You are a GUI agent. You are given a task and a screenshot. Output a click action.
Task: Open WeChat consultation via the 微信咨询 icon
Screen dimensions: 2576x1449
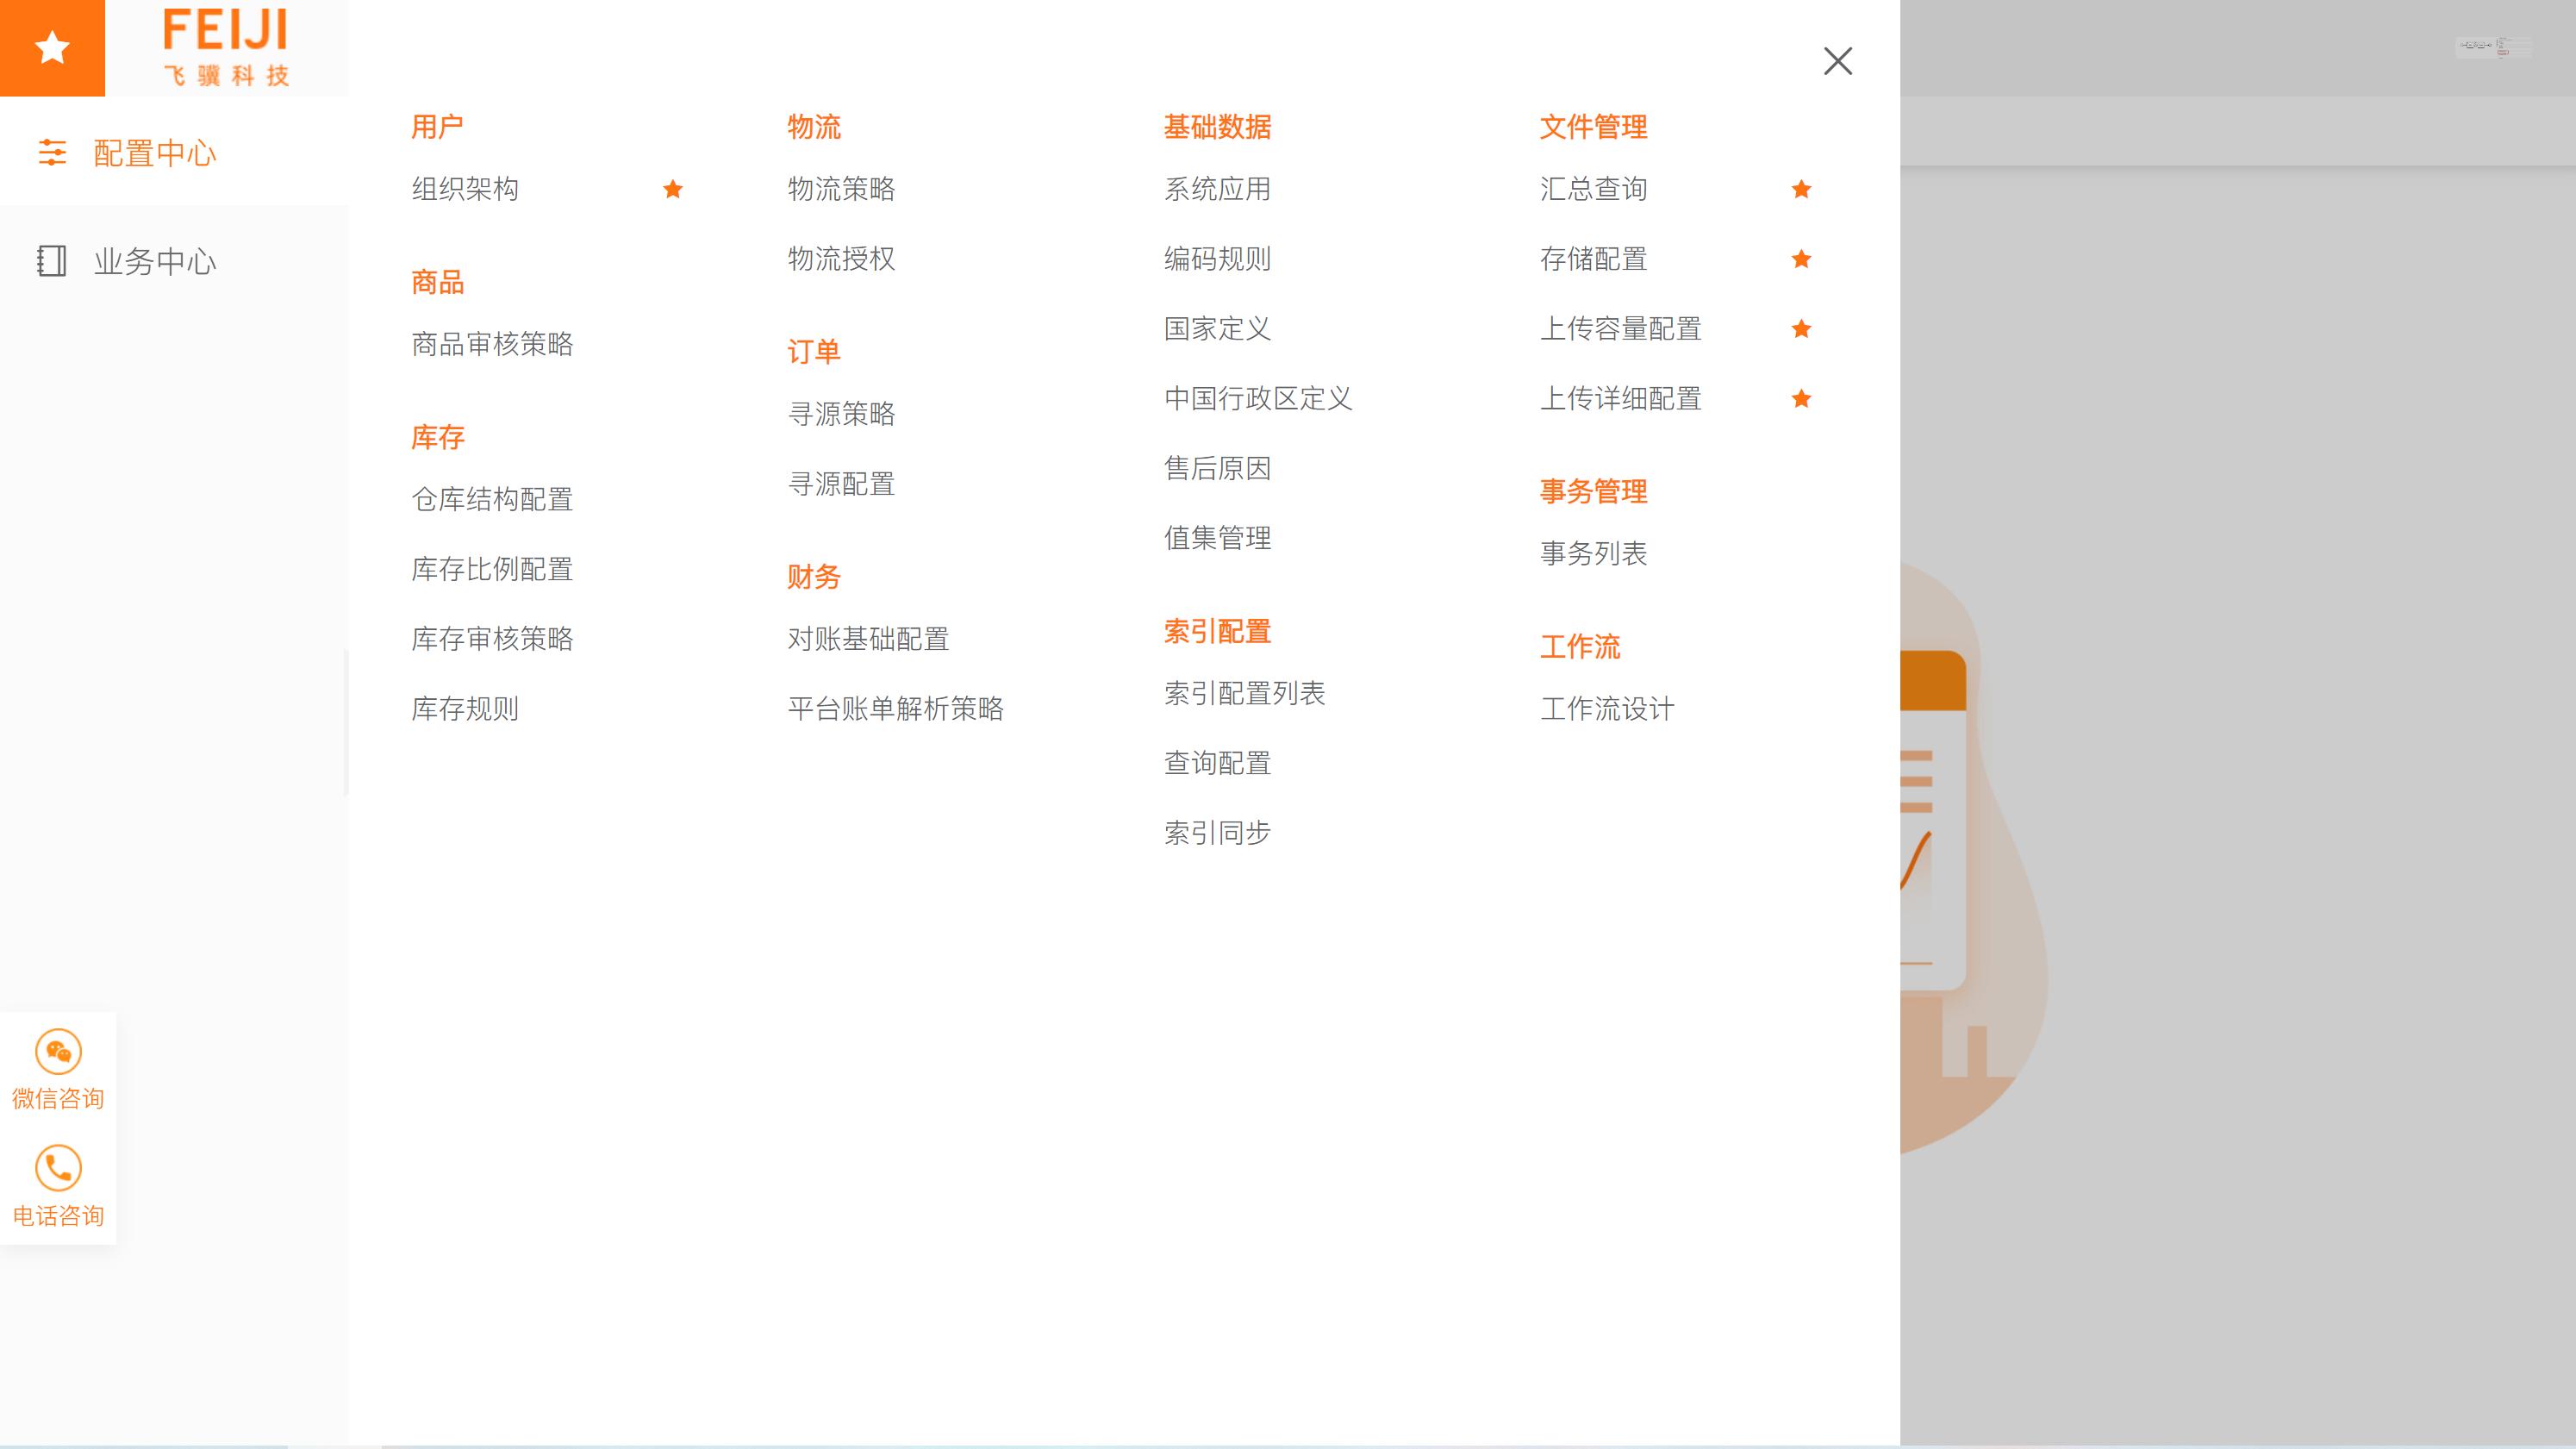pyautogui.click(x=57, y=1052)
